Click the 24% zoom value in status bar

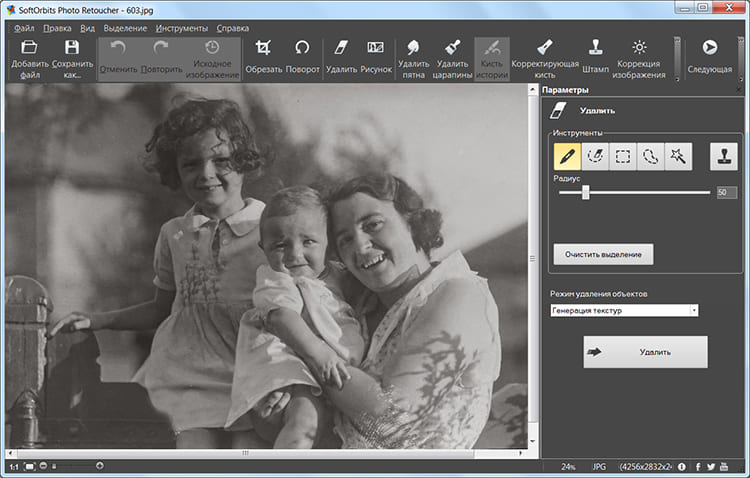(568, 467)
